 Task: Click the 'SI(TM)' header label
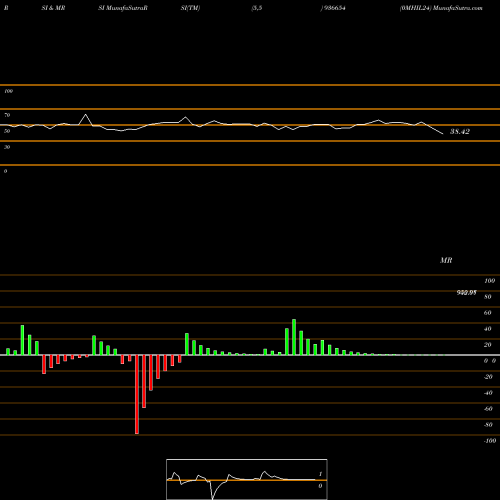point(190,8)
